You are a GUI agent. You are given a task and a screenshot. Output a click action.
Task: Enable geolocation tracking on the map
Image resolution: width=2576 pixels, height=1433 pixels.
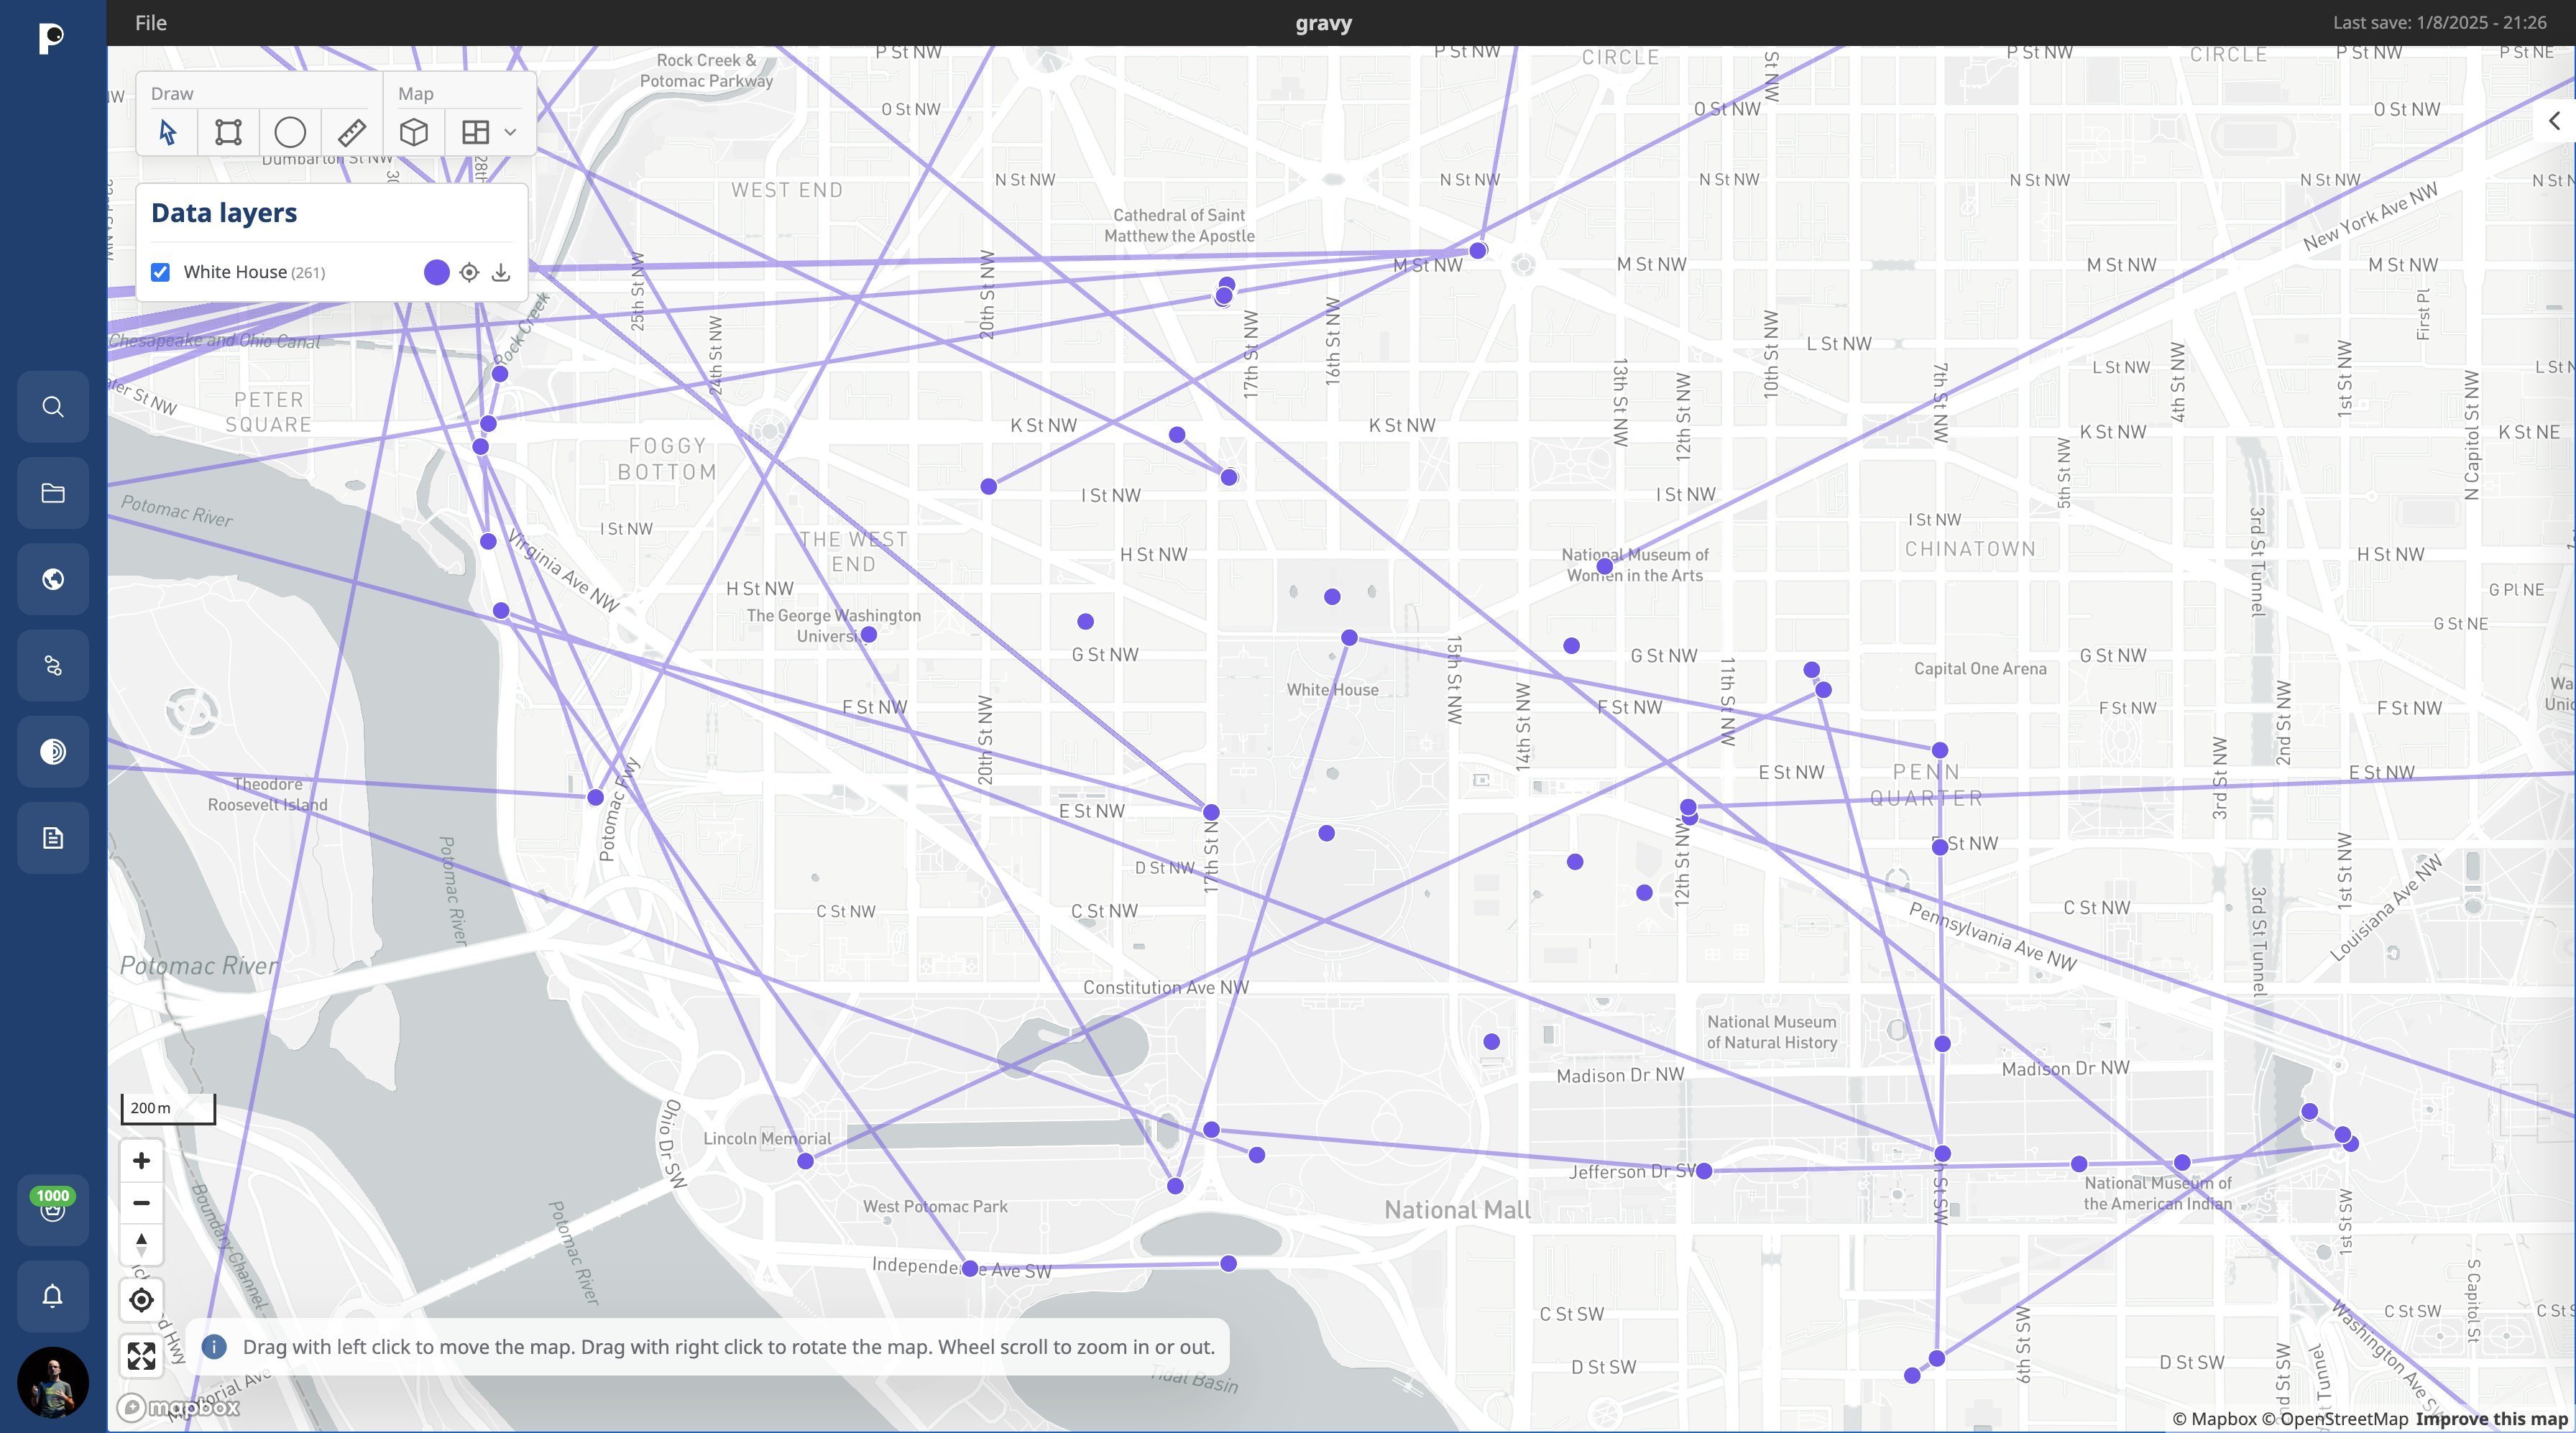click(141, 1300)
